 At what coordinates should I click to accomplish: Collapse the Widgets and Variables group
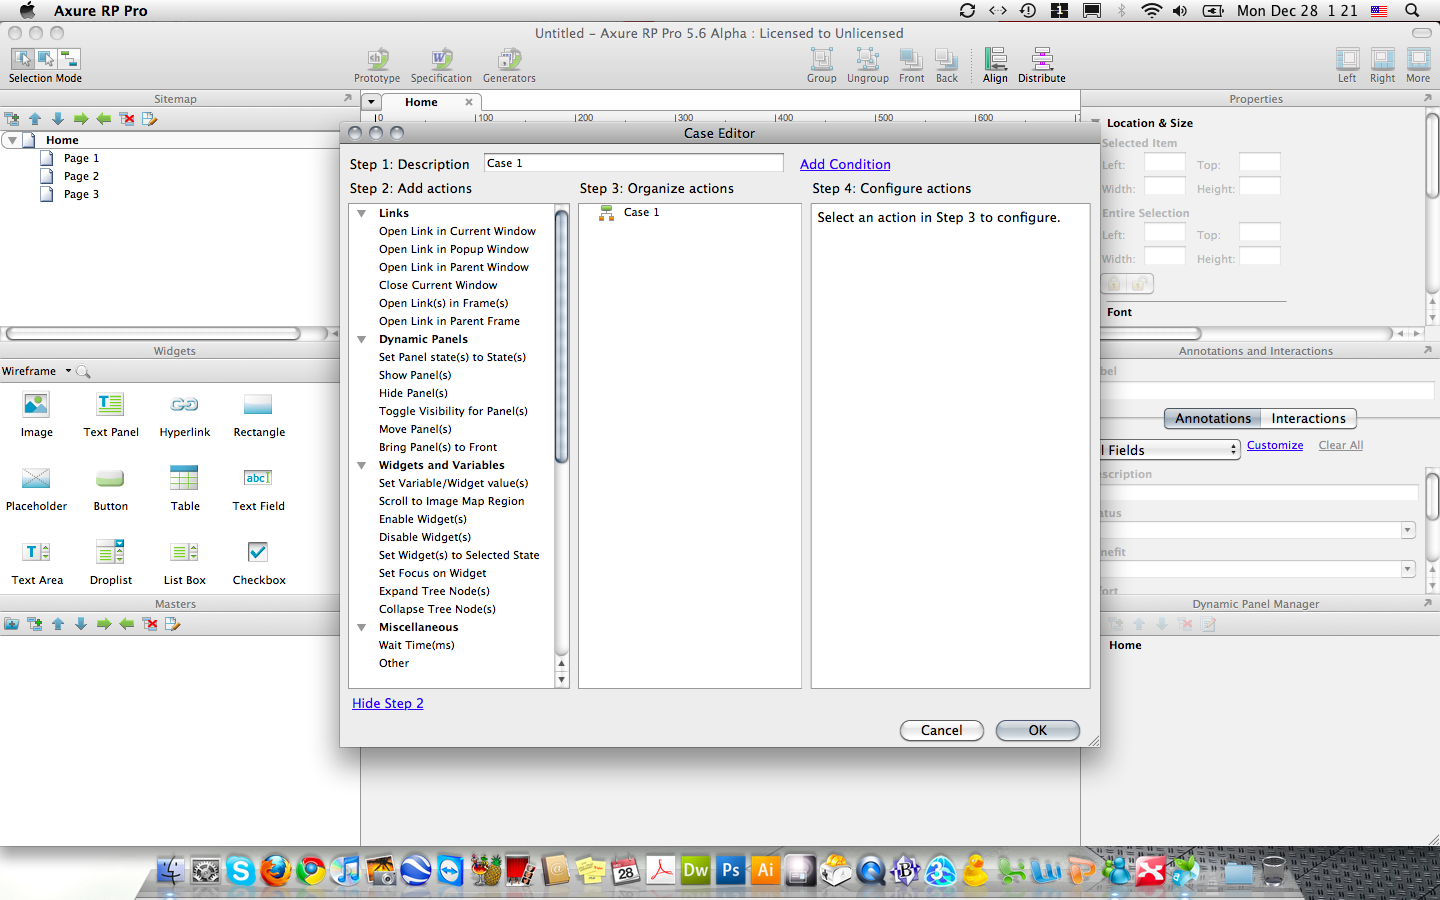(x=362, y=466)
